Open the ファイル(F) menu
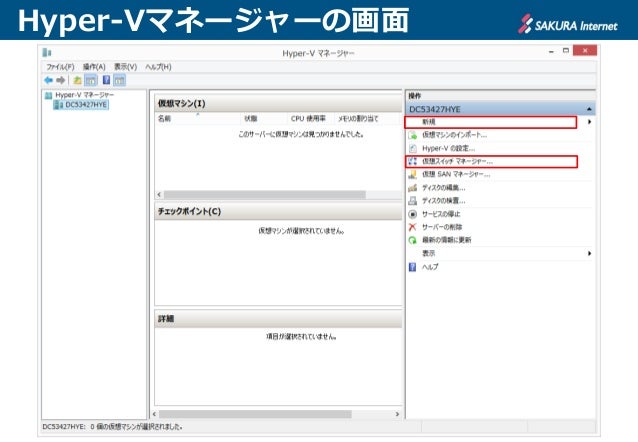 point(60,67)
